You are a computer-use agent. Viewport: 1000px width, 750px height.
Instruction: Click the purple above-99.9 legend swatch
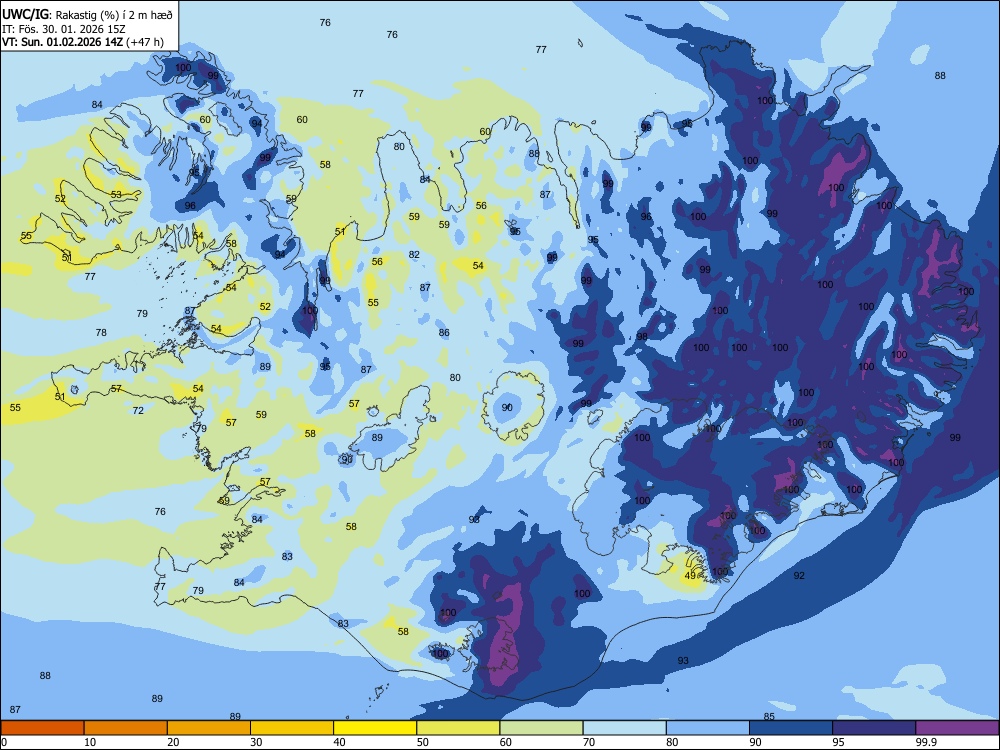[957, 728]
